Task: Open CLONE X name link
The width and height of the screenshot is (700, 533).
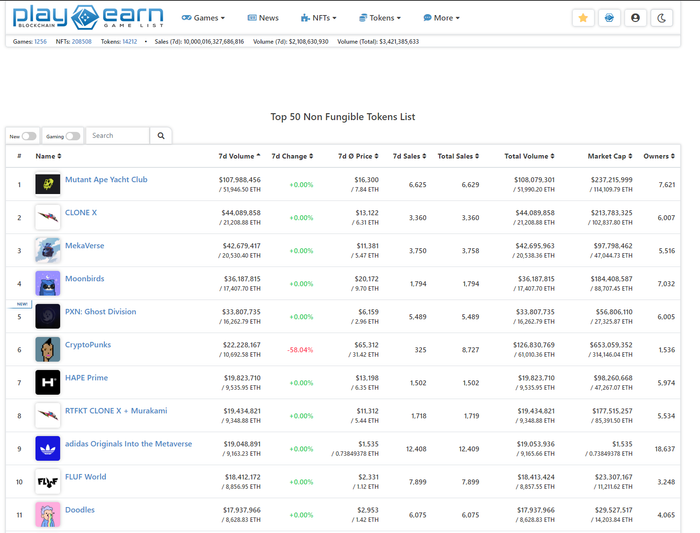Action: click(81, 212)
